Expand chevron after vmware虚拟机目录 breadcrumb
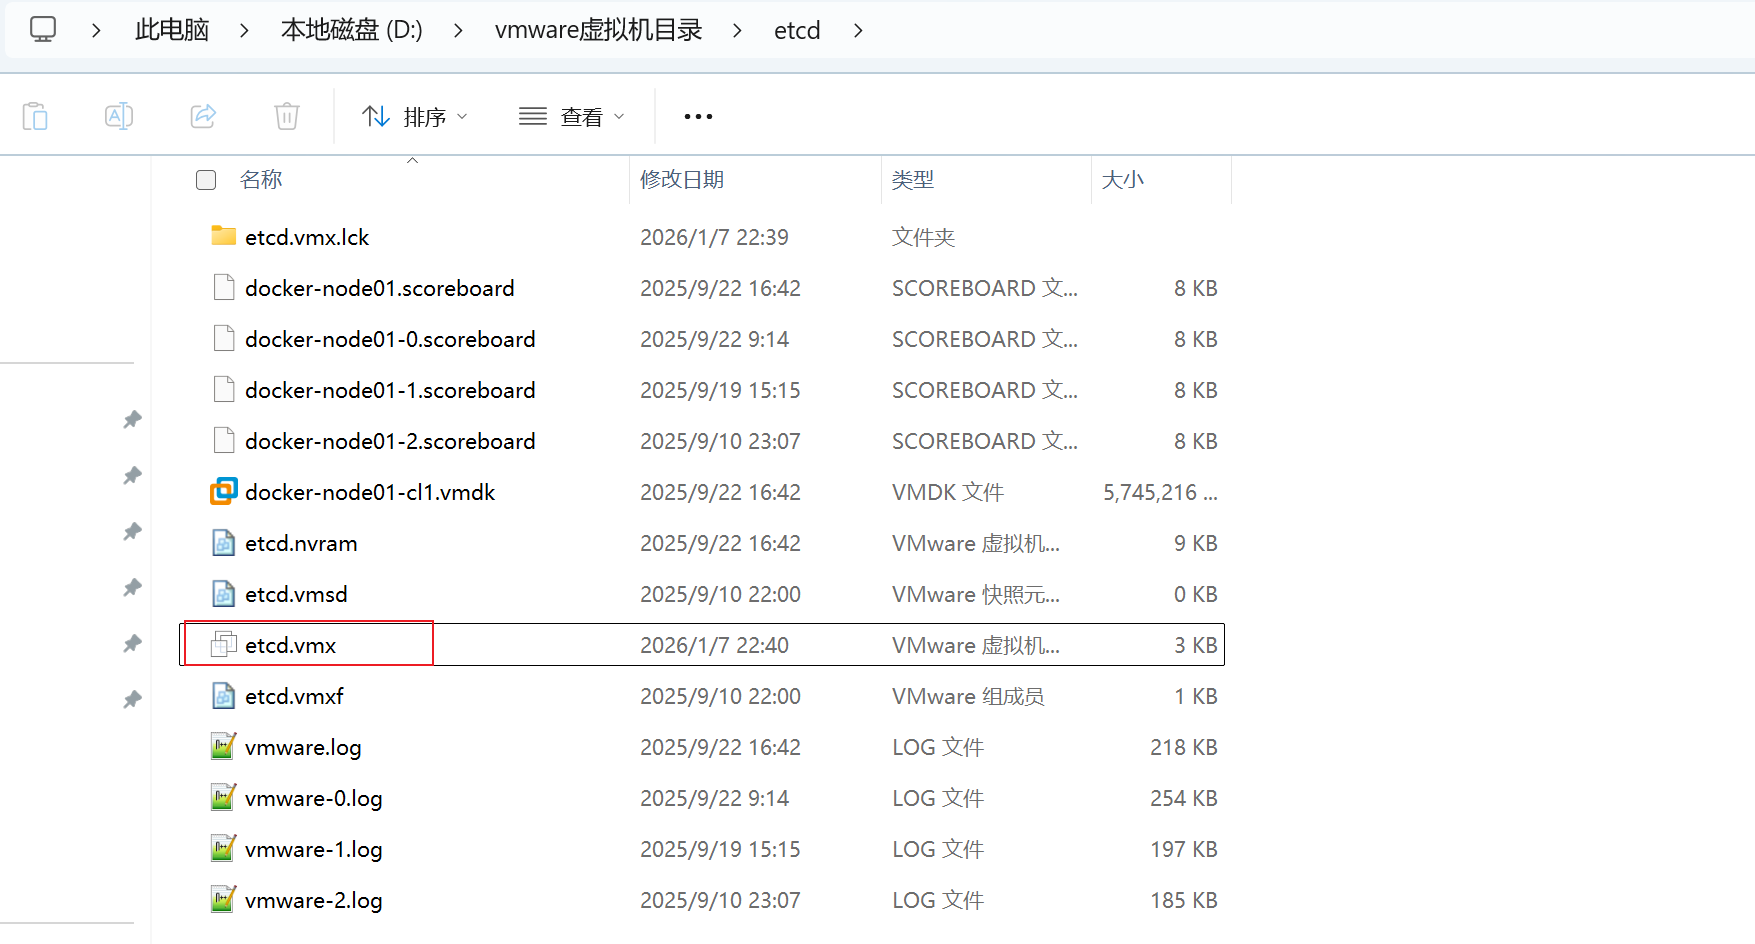Screen dimensions: 1755x944 pyautogui.click(x=737, y=31)
